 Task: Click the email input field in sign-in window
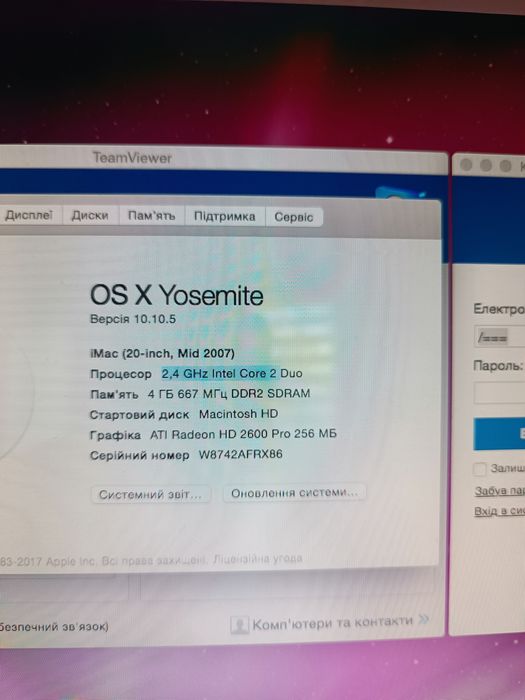[500, 337]
